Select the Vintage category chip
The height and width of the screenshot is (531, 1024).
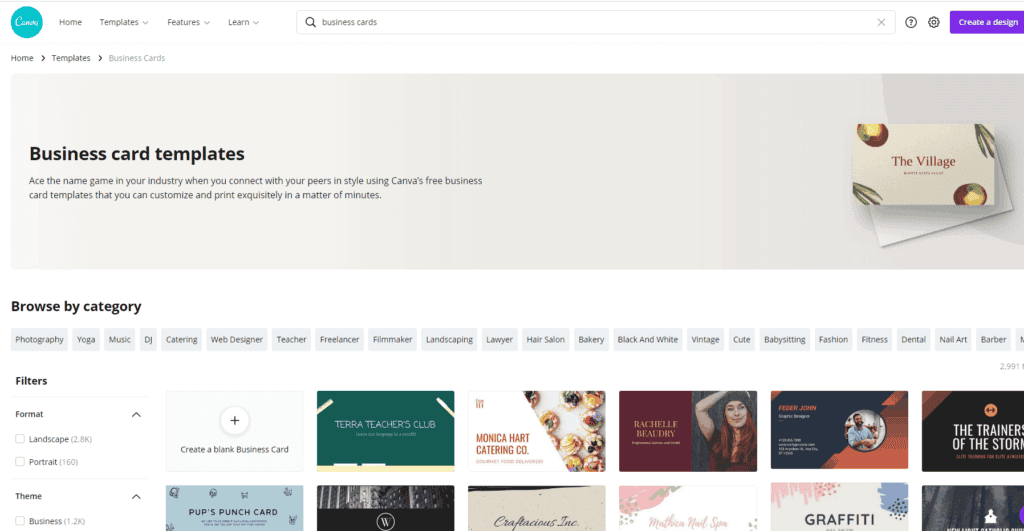click(x=705, y=340)
